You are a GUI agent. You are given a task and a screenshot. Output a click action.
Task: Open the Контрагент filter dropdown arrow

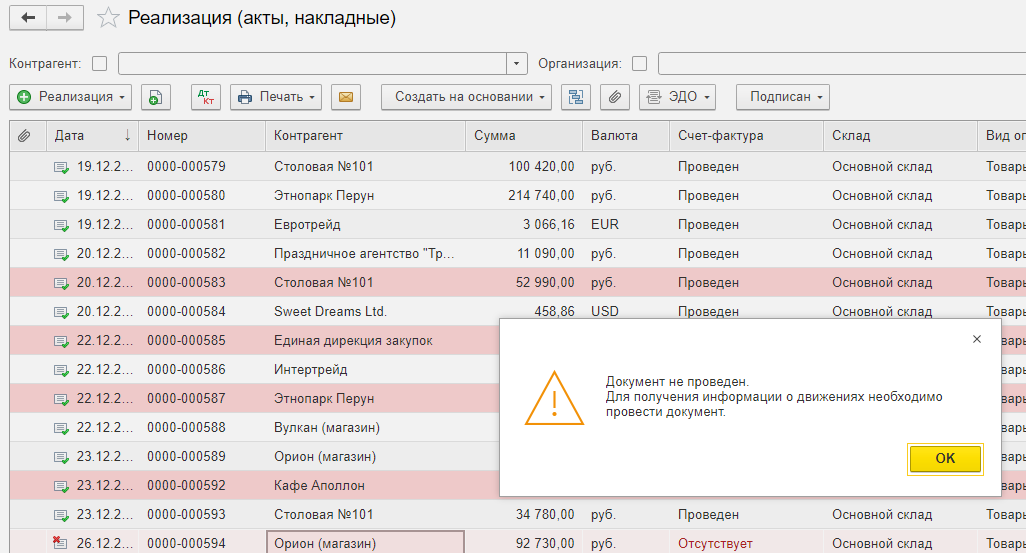[516, 63]
